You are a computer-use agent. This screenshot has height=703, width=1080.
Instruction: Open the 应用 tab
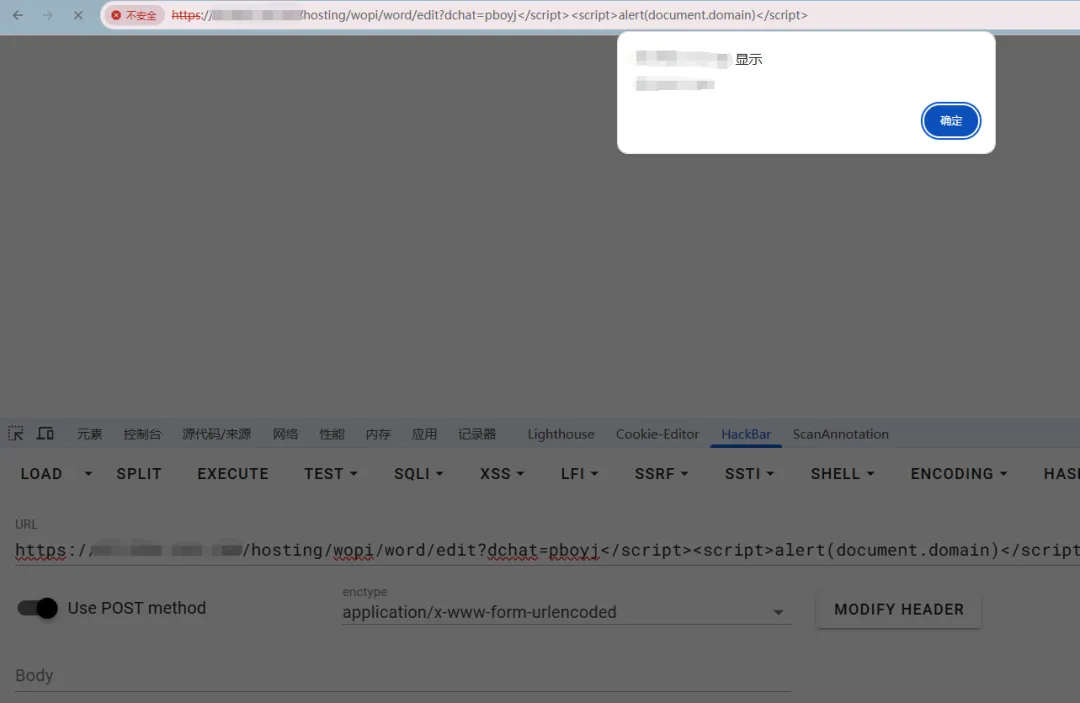(424, 434)
